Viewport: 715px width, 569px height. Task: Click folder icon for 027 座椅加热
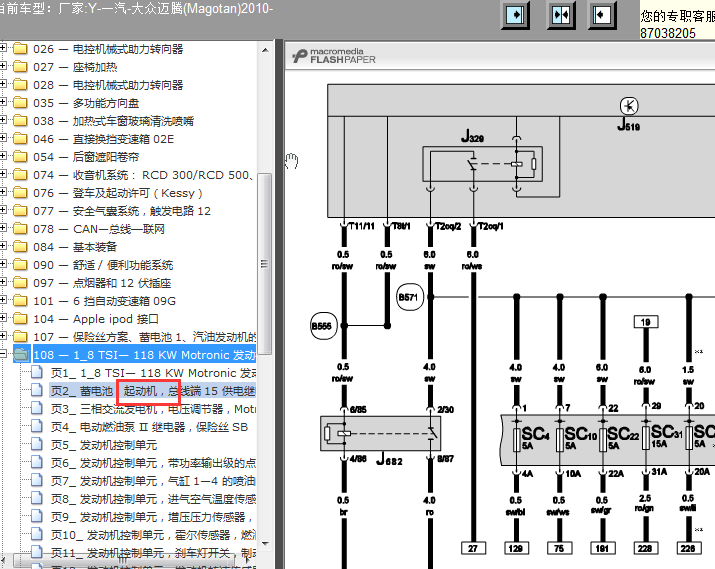click(20, 67)
